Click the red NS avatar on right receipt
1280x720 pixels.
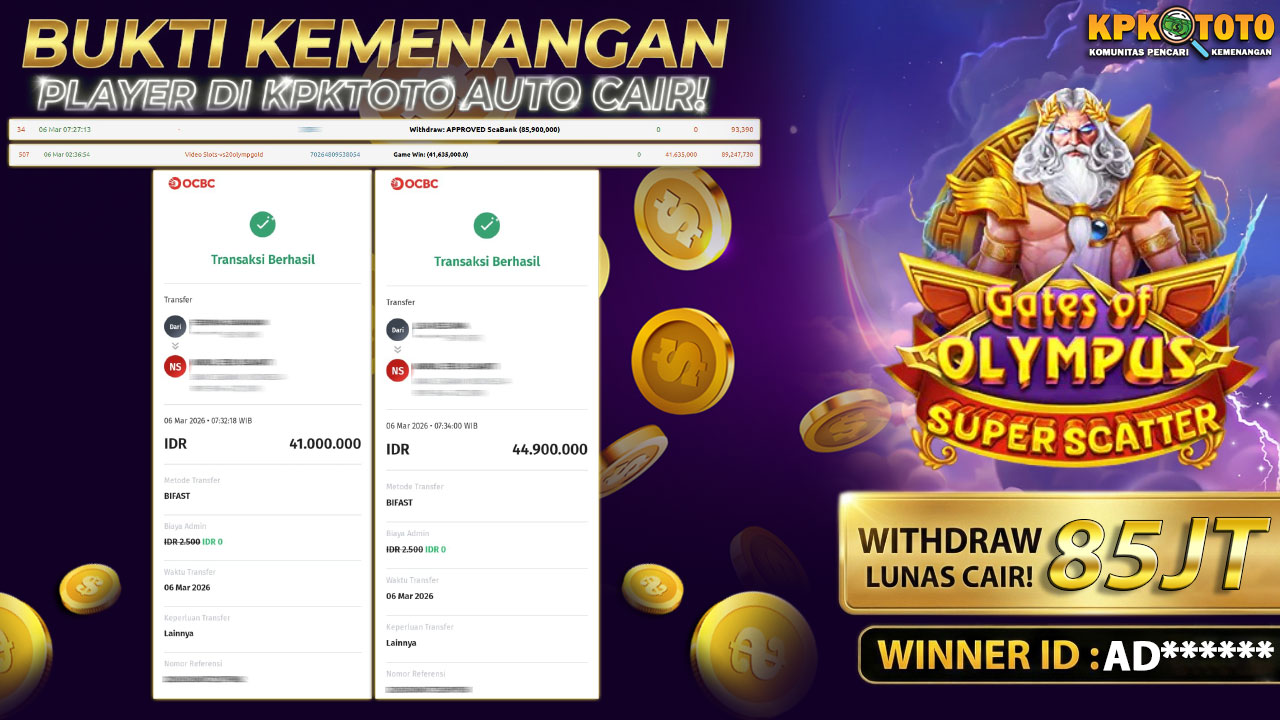(398, 371)
